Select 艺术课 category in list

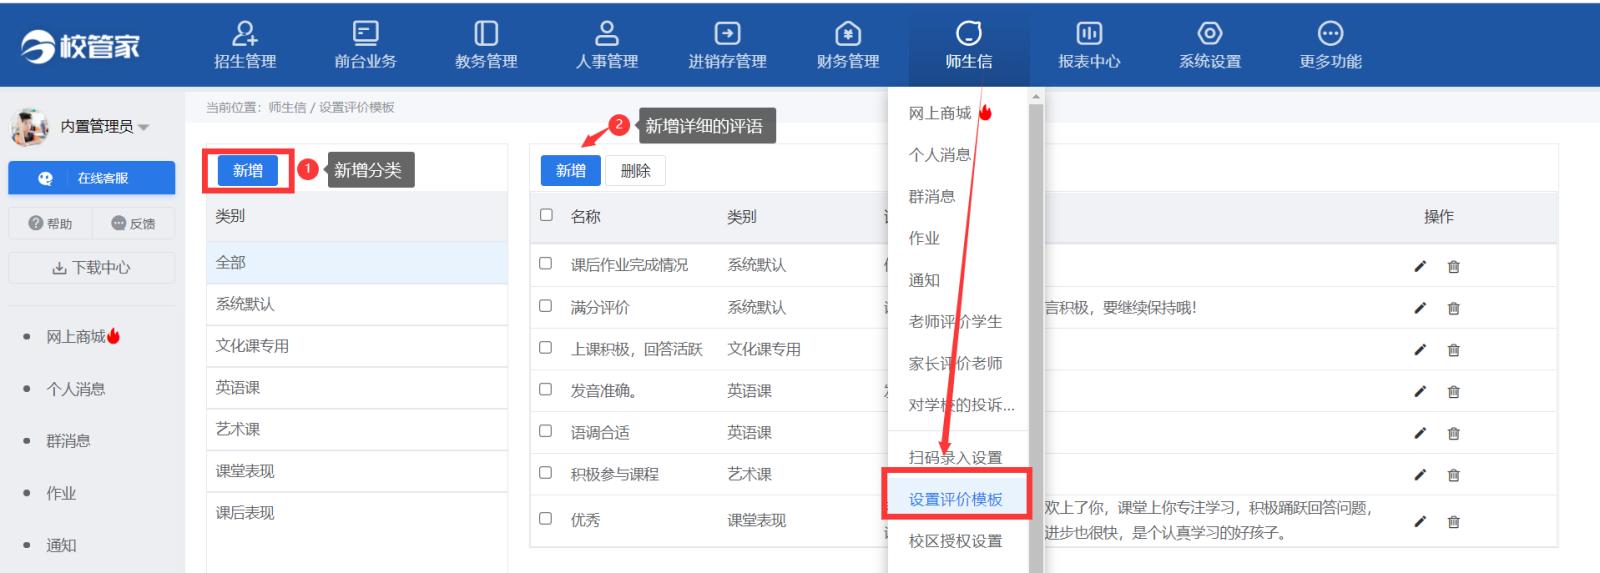(357, 429)
